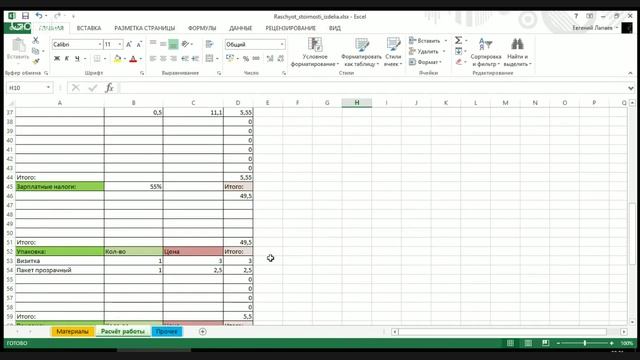Apply percent style format
The width and height of the screenshot is (640, 360).
click(x=246, y=59)
